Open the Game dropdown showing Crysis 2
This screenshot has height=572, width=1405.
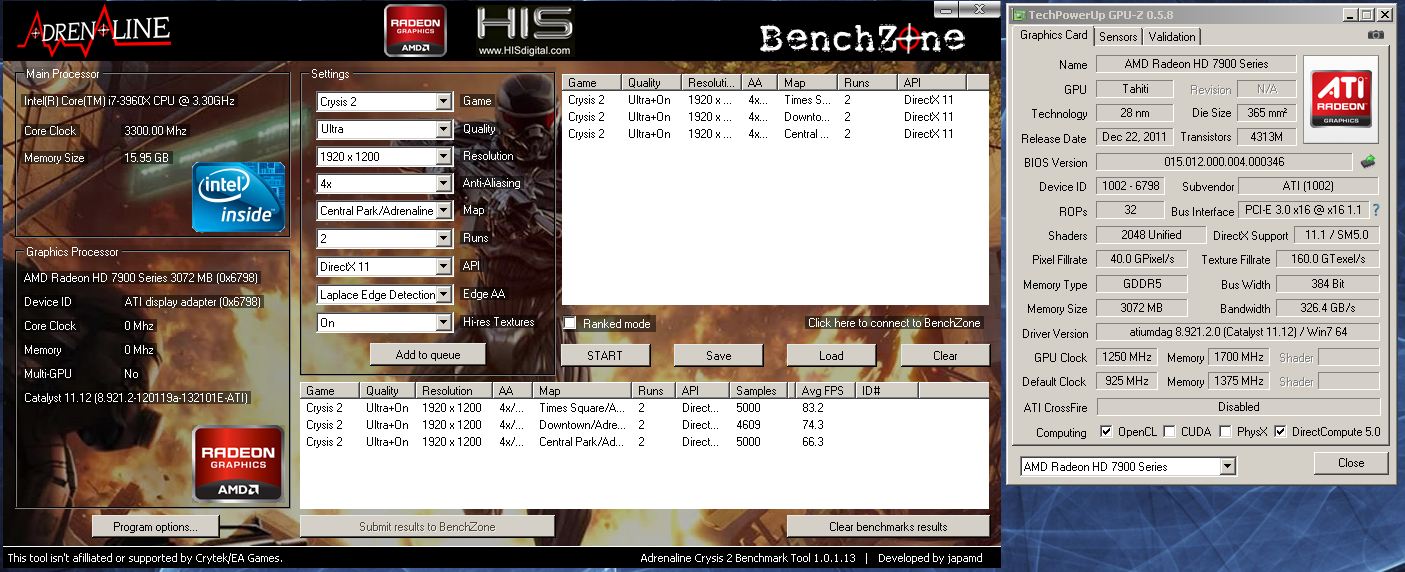click(385, 101)
